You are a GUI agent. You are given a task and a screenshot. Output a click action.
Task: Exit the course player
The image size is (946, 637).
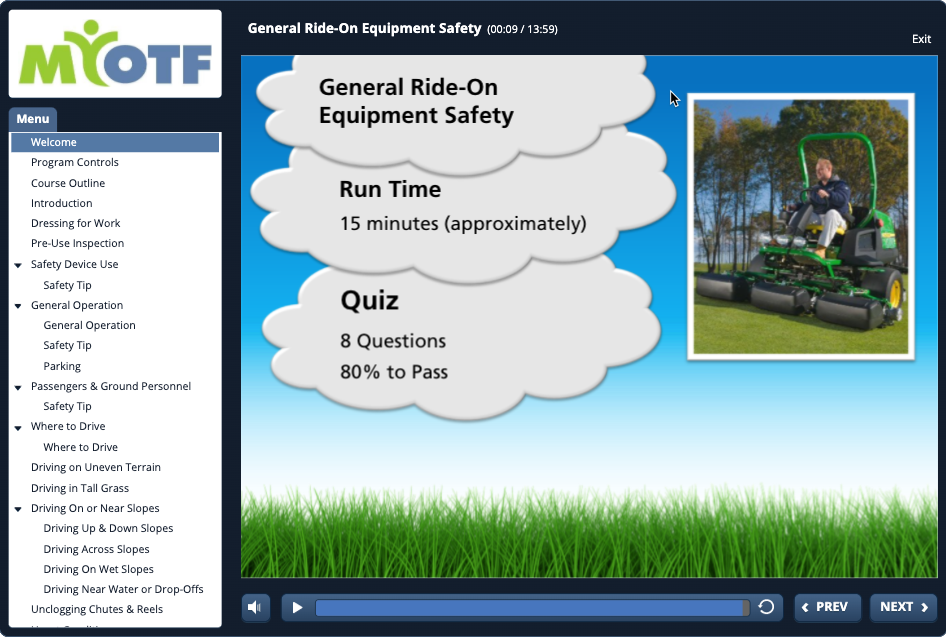point(921,39)
